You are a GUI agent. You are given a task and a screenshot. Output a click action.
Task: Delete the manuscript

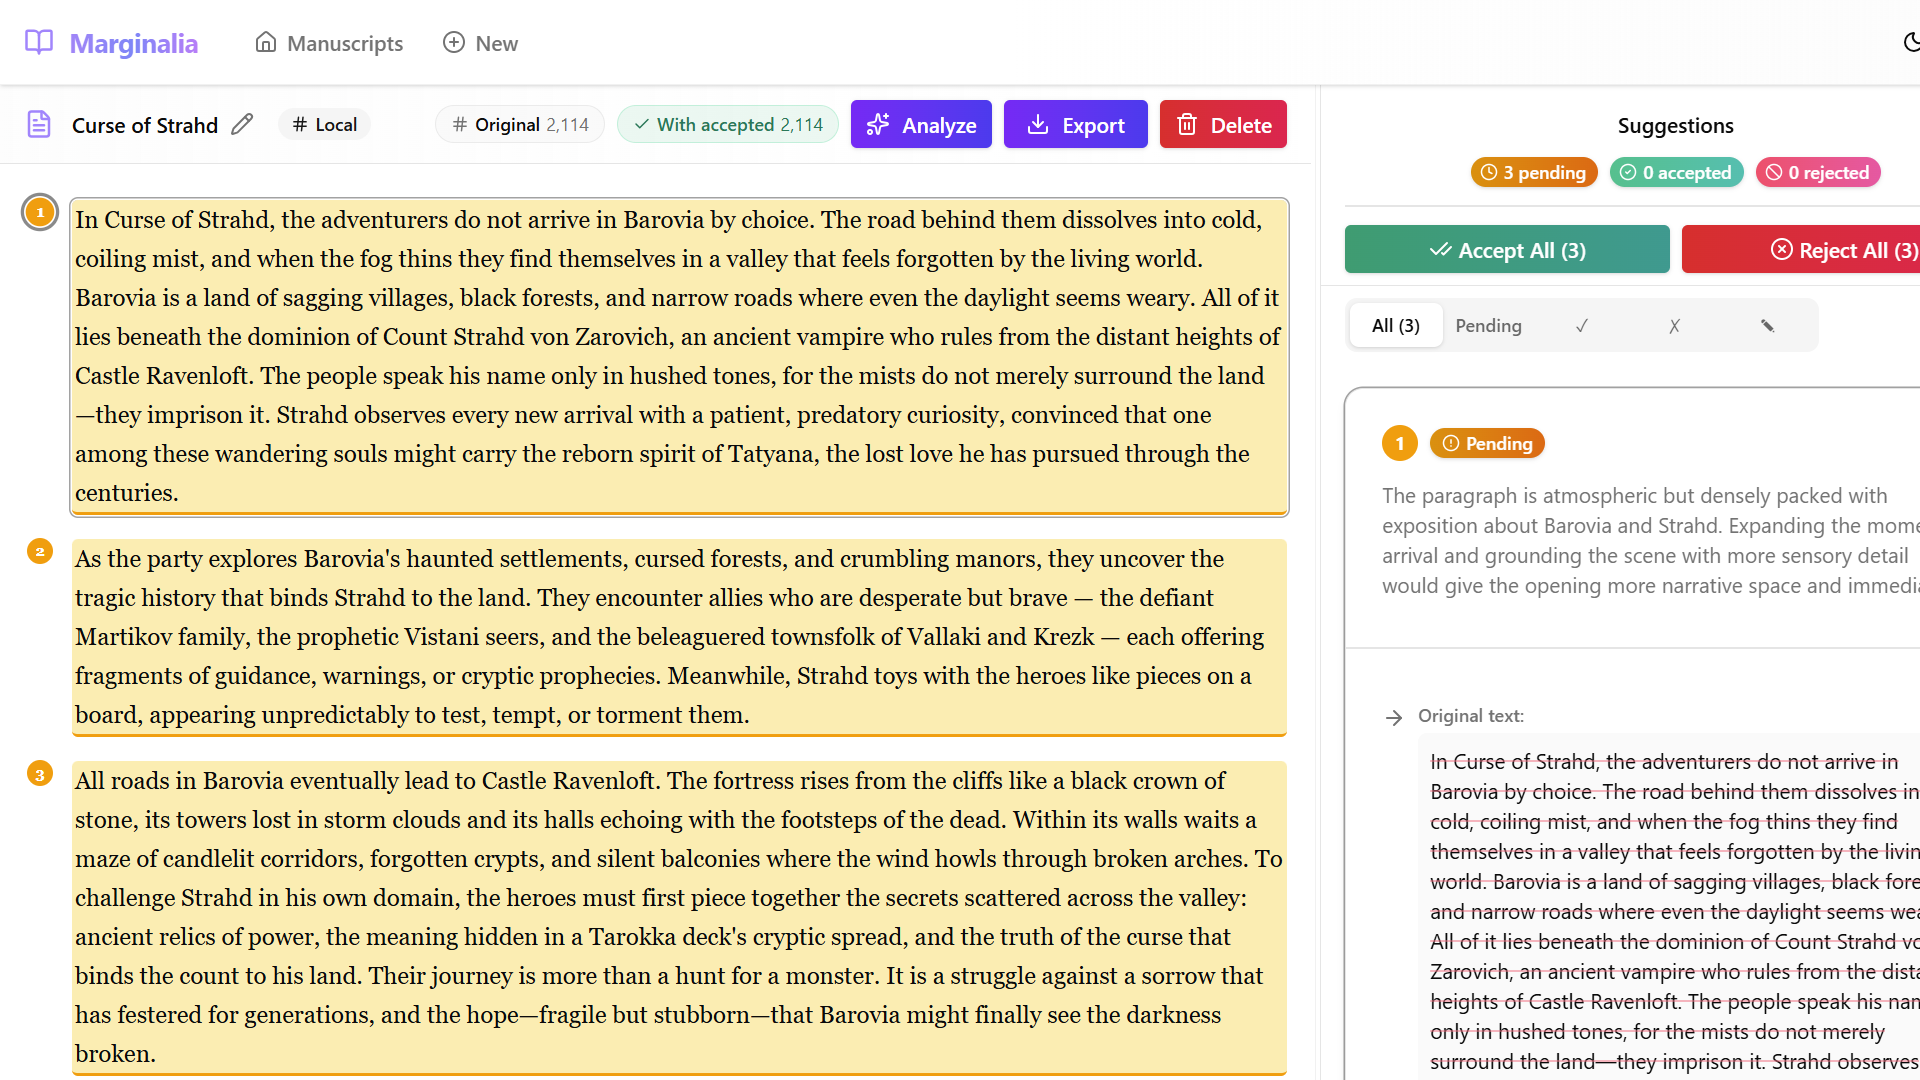pyautogui.click(x=1223, y=124)
